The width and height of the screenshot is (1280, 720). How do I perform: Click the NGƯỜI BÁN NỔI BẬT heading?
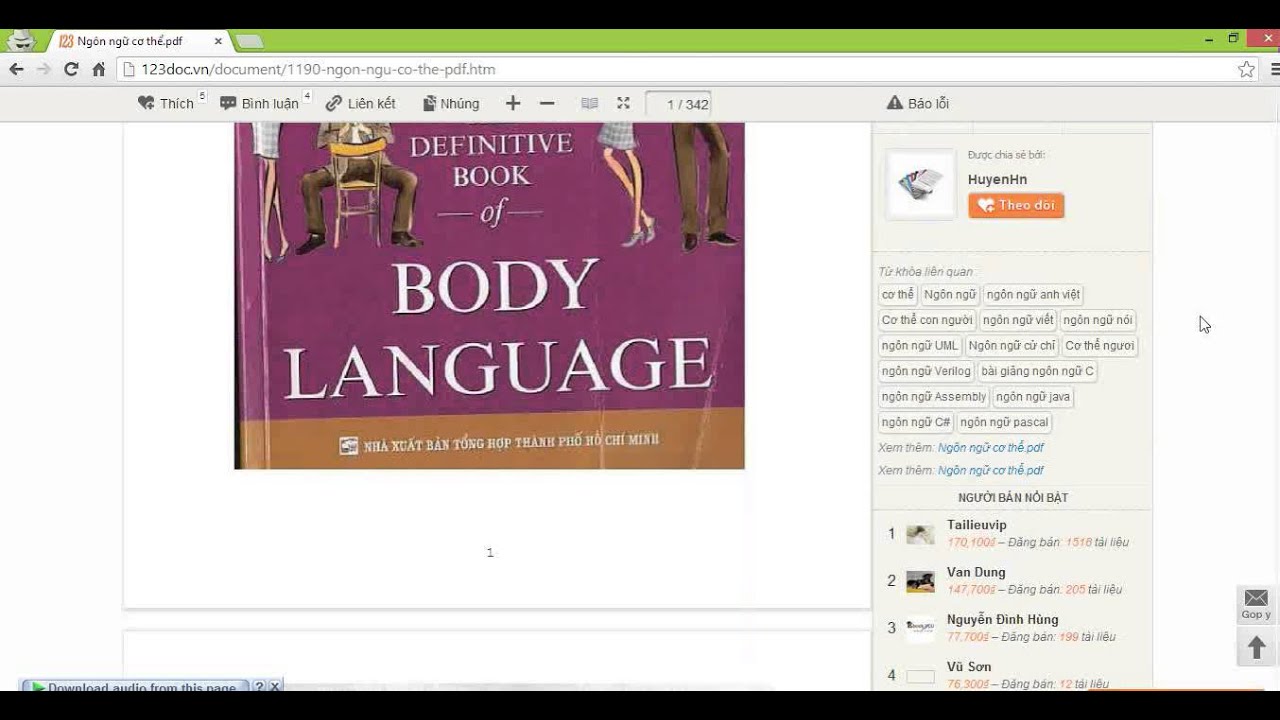1013,498
